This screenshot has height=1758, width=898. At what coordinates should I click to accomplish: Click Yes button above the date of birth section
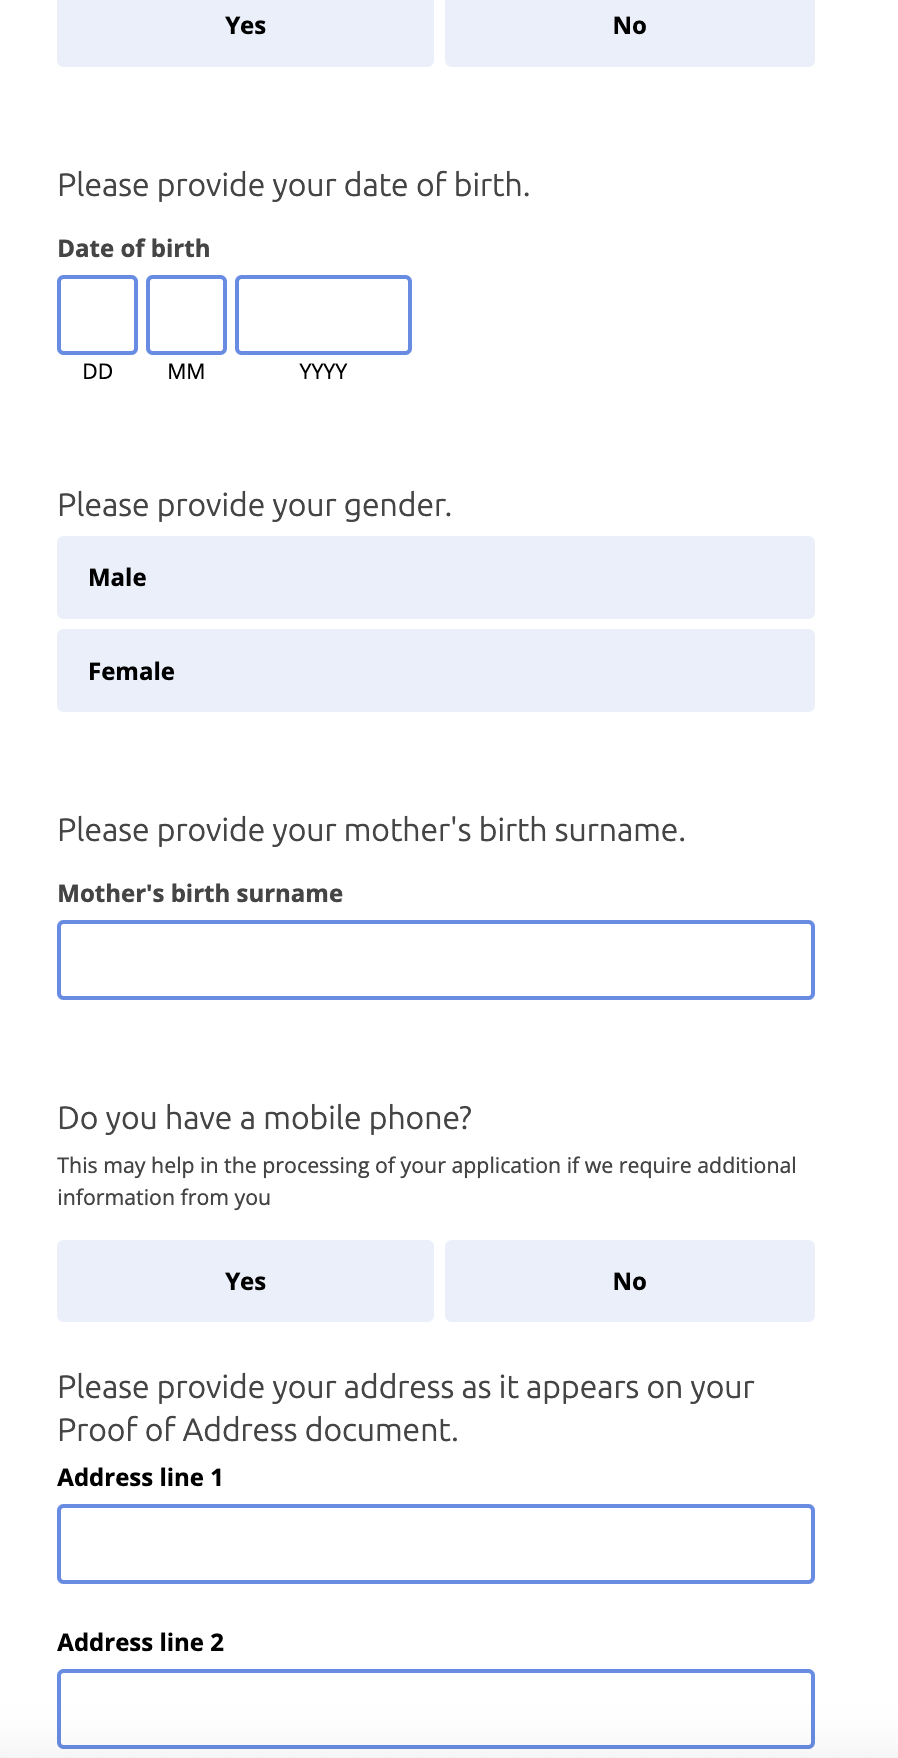pos(245,27)
